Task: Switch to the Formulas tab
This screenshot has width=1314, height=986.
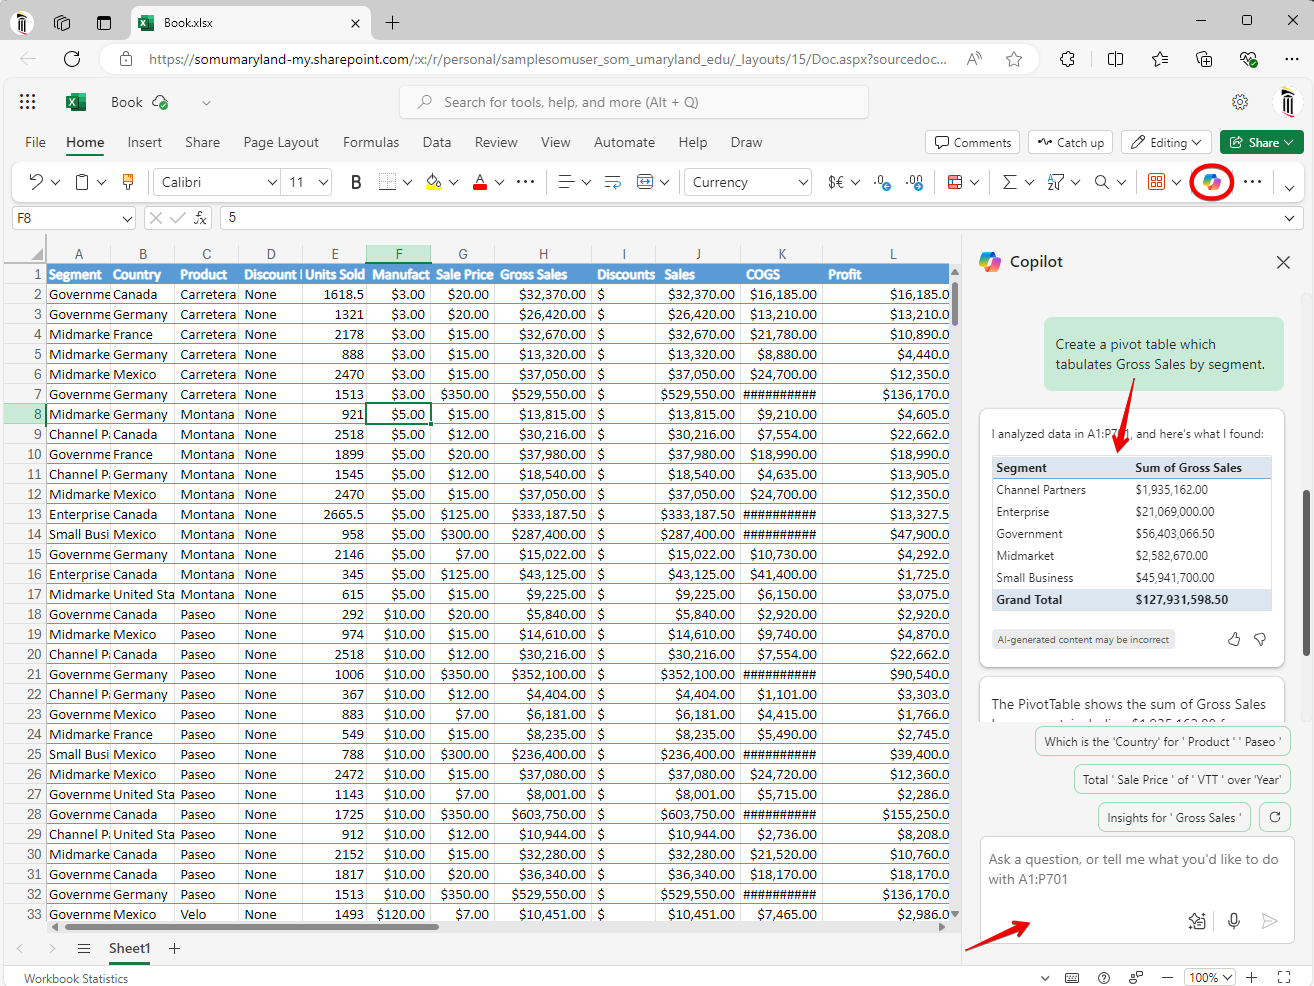Action: pyautogui.click(x=370, y=142)
